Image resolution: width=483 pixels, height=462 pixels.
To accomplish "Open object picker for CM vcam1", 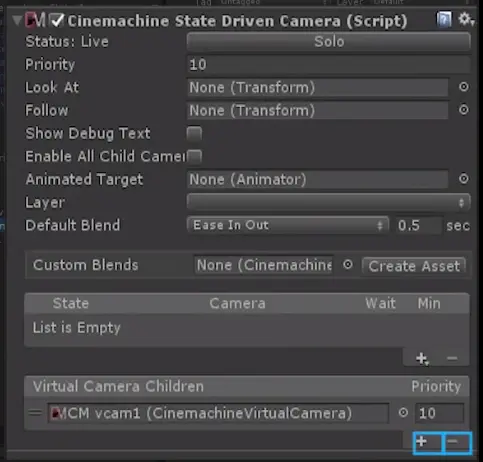I will coord(403,413).
